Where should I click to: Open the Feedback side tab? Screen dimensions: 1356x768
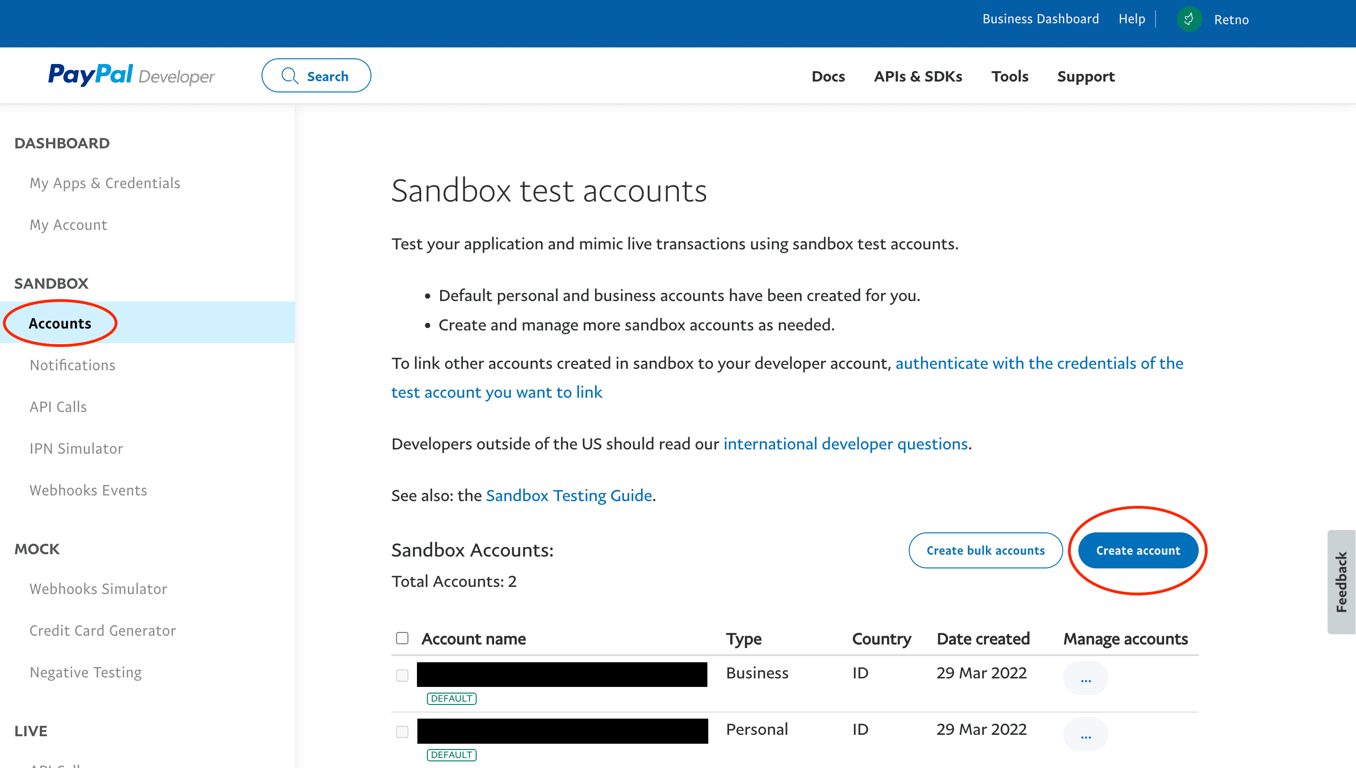[x=1341, y=582]
